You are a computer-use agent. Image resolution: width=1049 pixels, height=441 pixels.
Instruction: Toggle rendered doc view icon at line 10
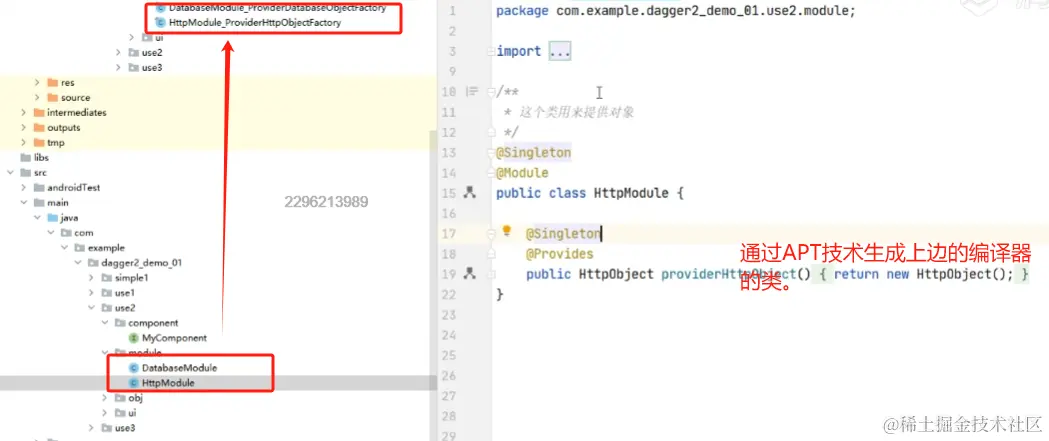click(x=472, y=92)
